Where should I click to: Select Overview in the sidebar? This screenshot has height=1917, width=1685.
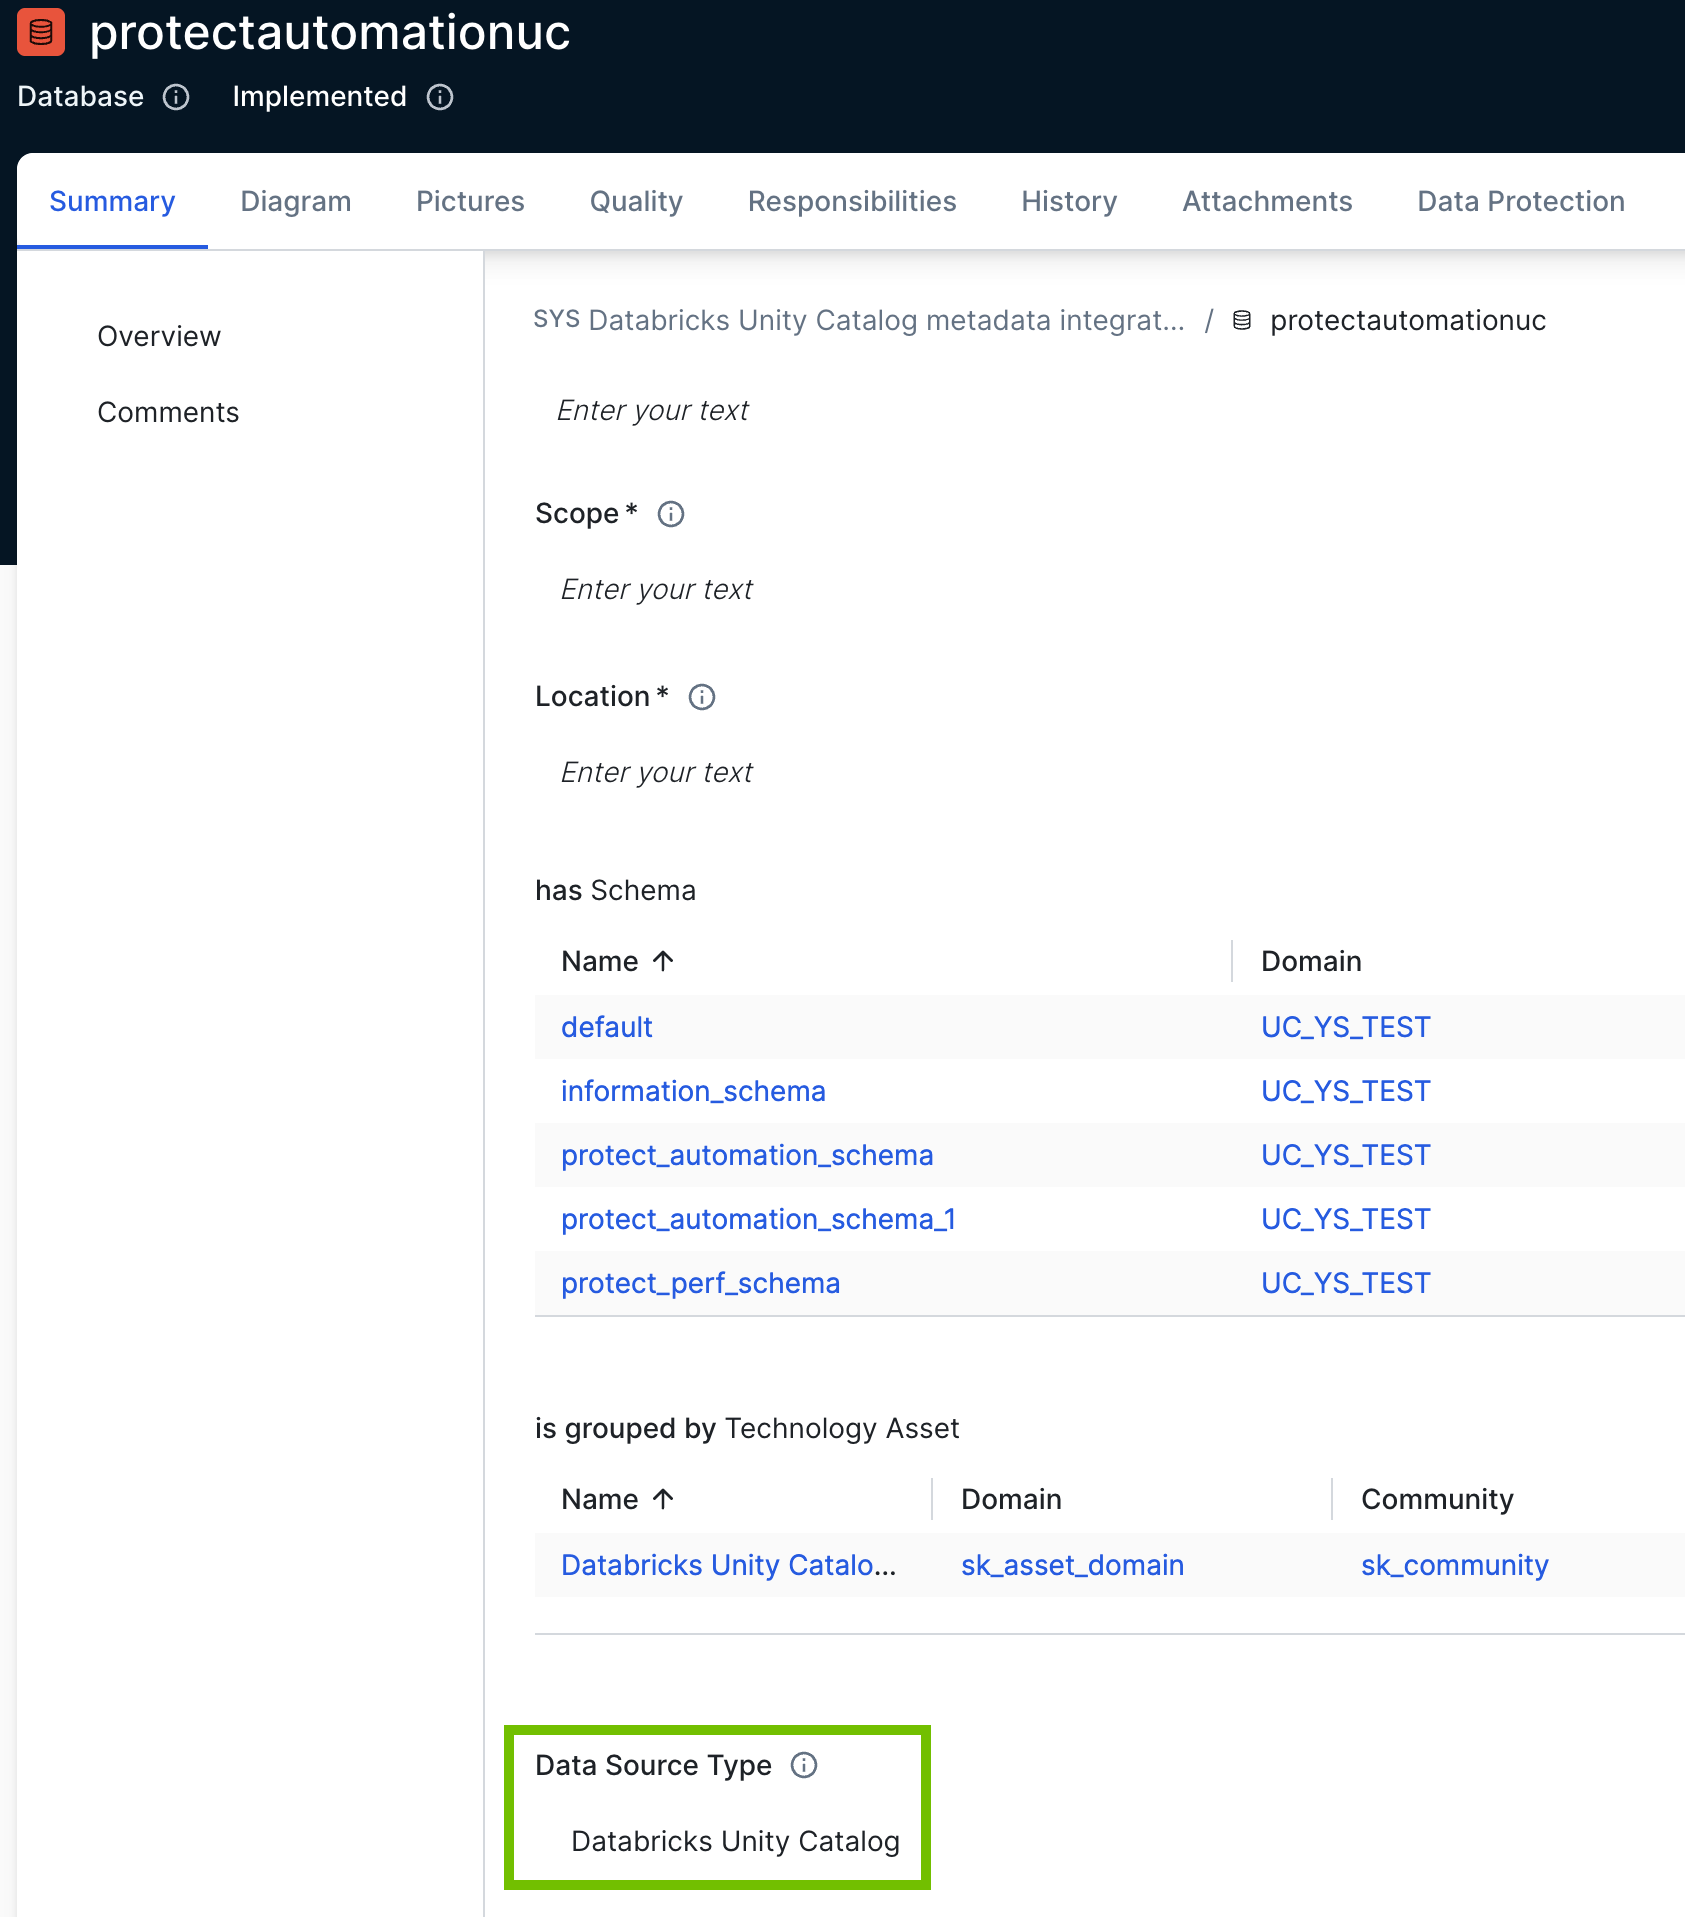click(159, 336)
